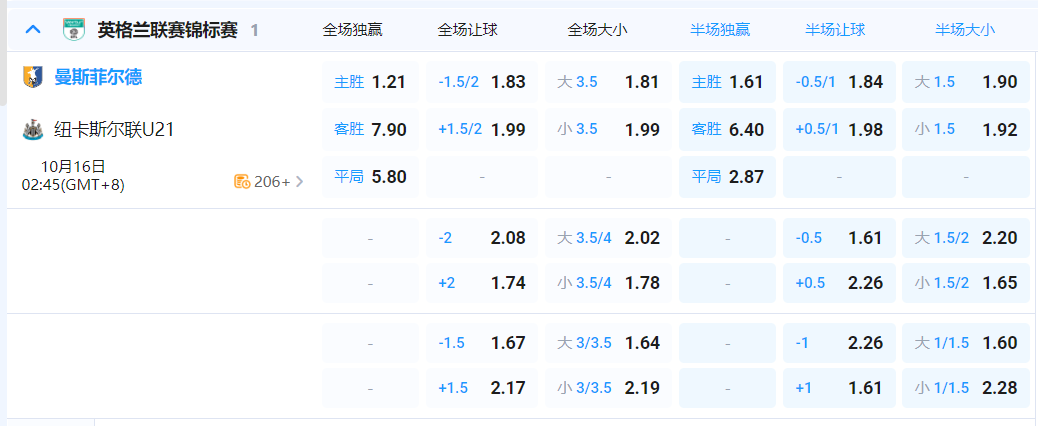Select the 半场让球 column header
Screen dimensions: 1038x426
click(x=834, y=30)
